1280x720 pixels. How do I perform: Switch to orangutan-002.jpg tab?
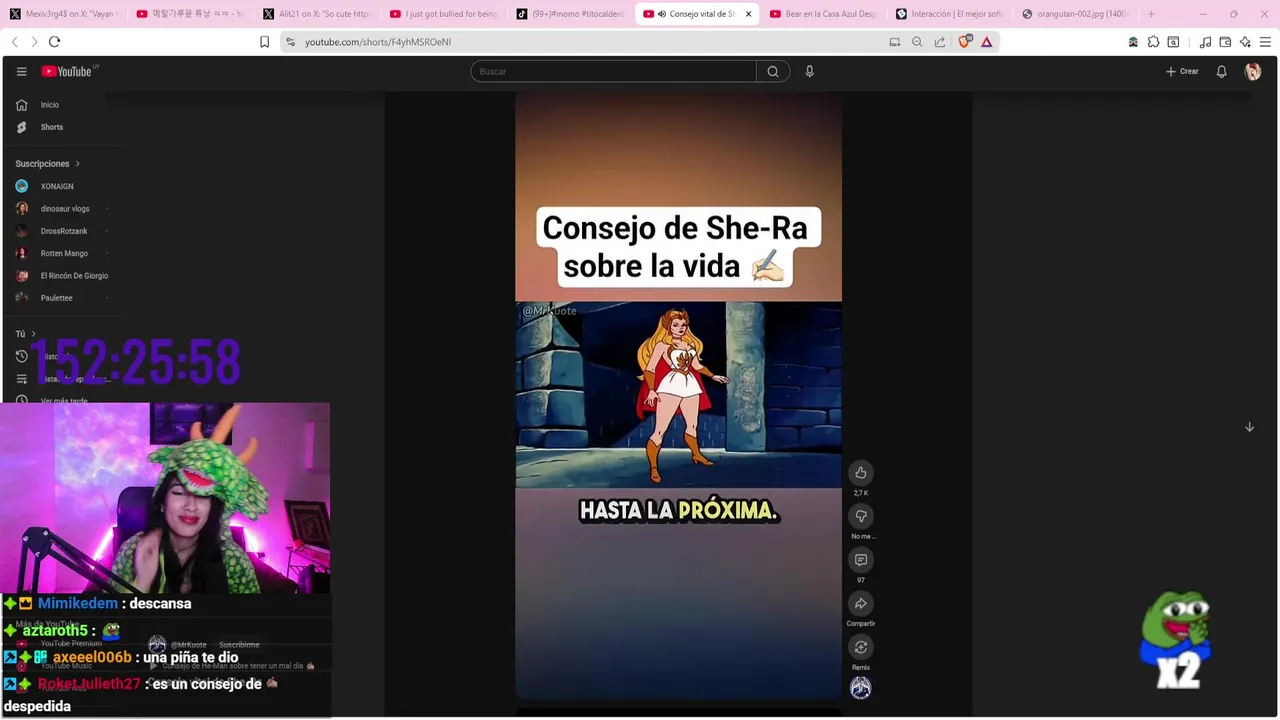coord(1077,14)
